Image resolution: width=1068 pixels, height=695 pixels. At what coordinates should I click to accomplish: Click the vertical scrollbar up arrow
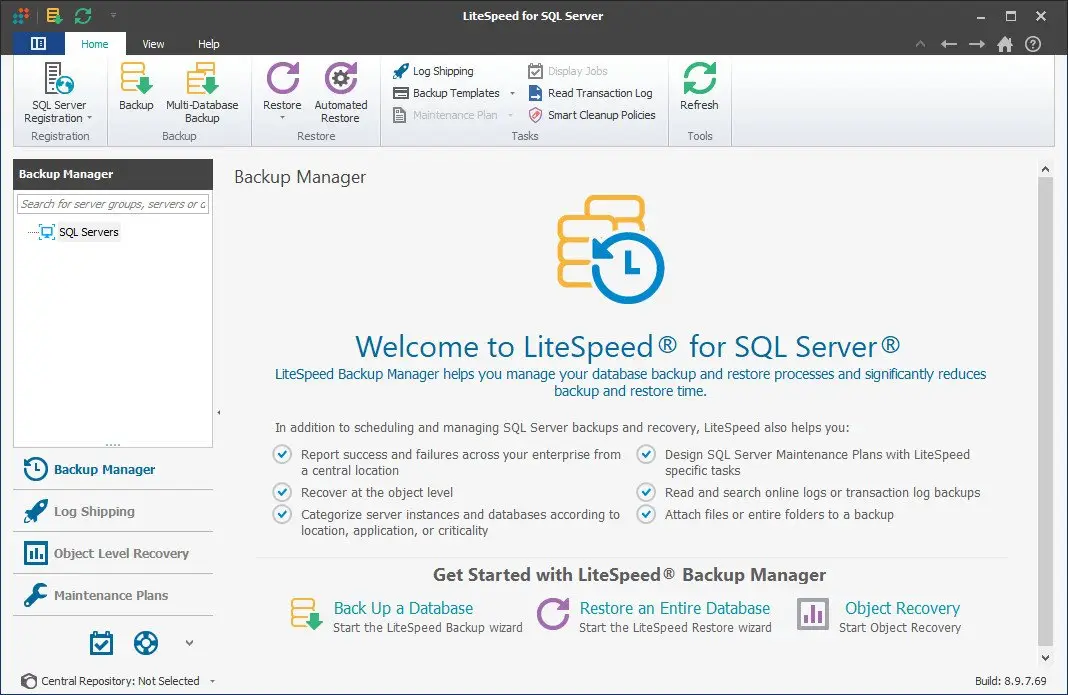[1046, 169]
